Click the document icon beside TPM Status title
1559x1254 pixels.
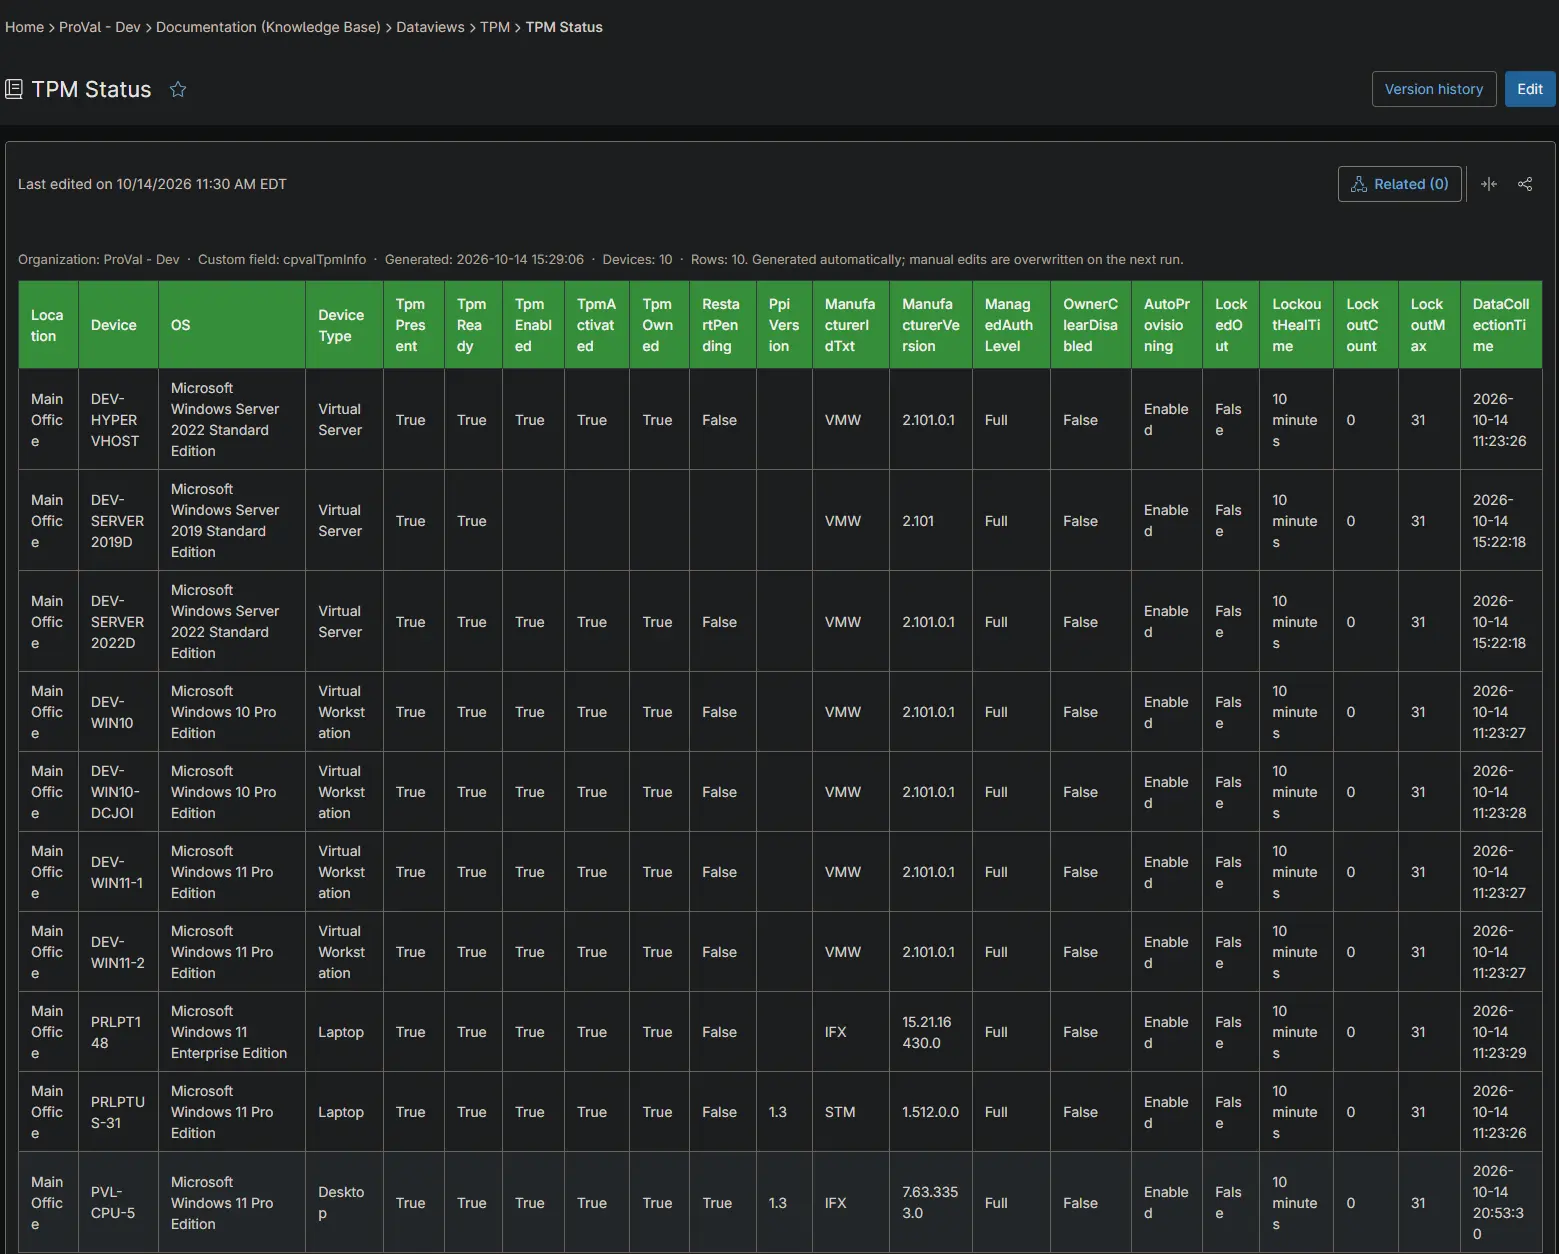pyautogui.click(x=14, y=90)
